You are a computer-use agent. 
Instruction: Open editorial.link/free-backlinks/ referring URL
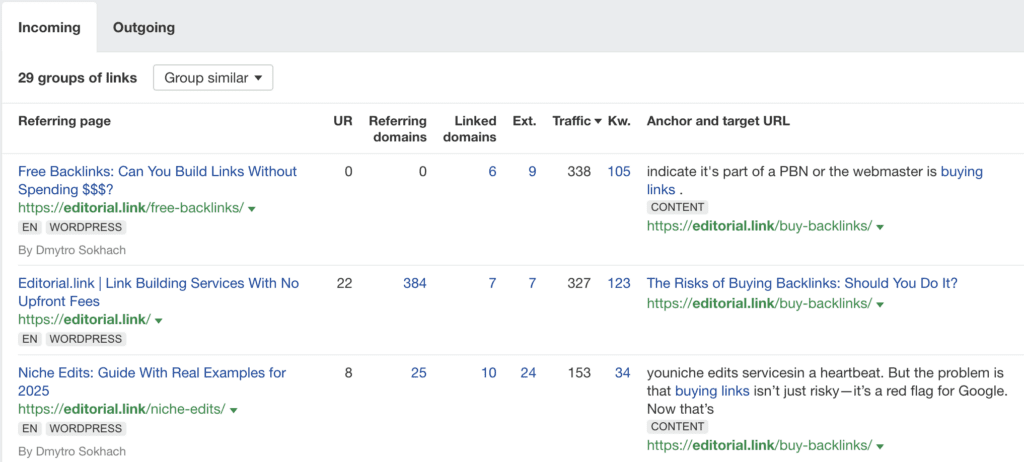[x=131, y=208]
